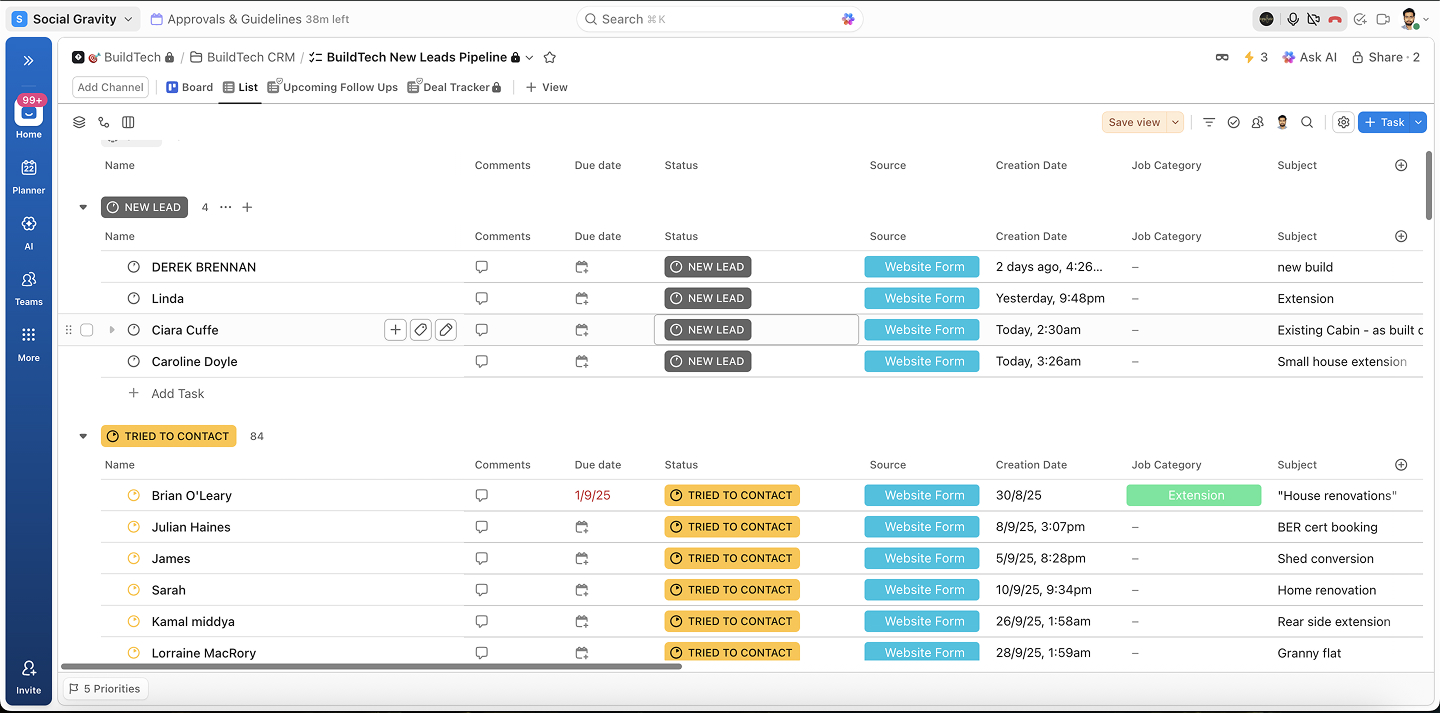Open the Planner in the sidebar
The width and height of the screenshot is (1440, 713).
28,176
